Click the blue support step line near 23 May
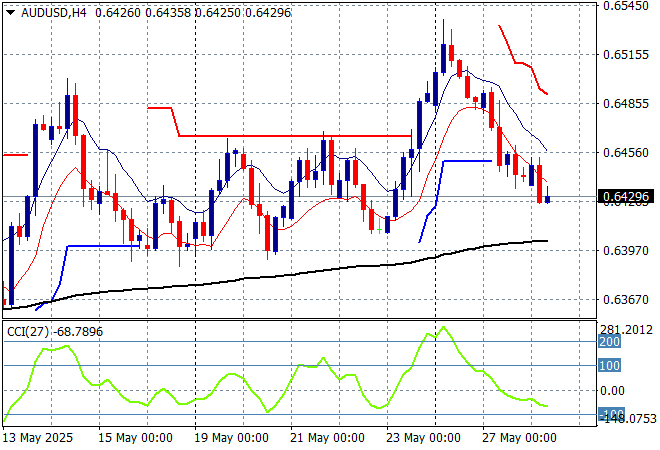The image size is (660, 450). [465, 160]
